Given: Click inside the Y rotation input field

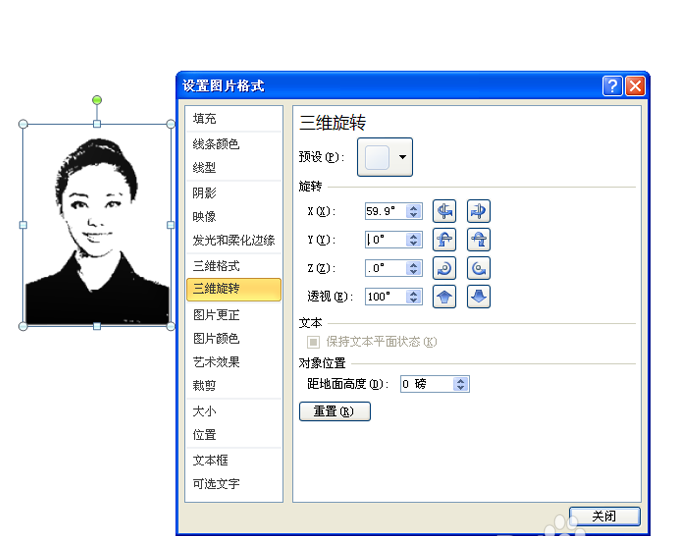Looking at the screenshot, I should [386, 240].
